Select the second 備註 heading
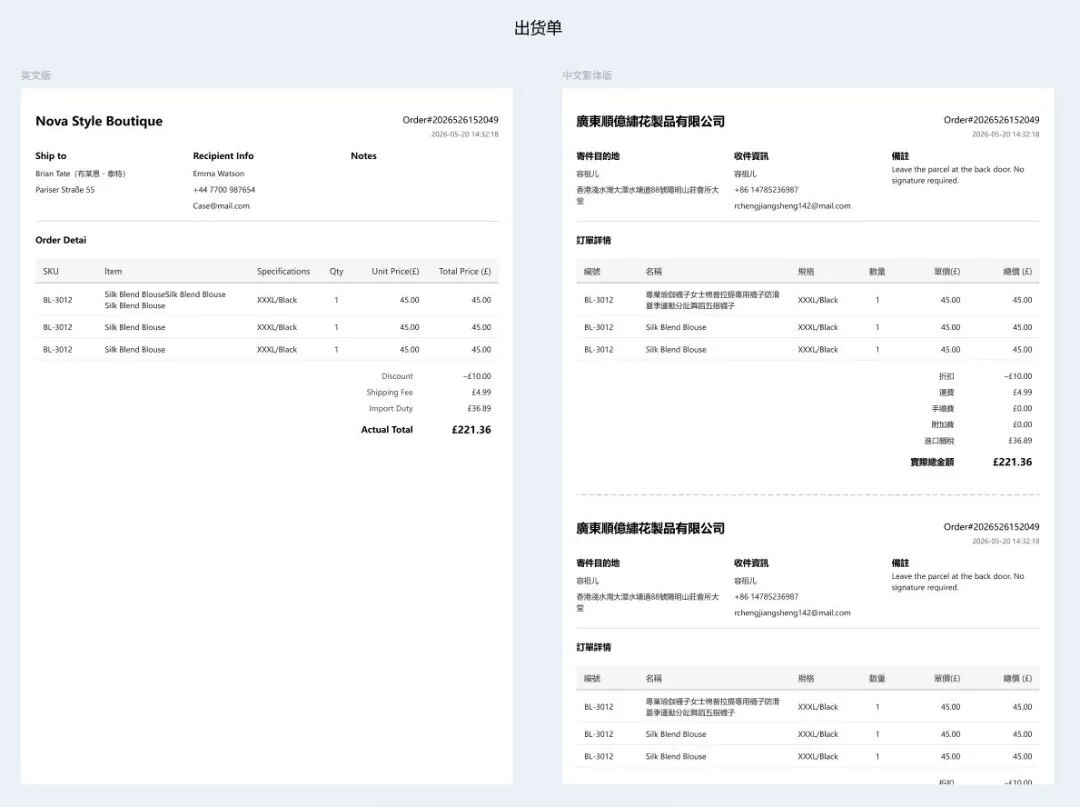 coord(900,563)
